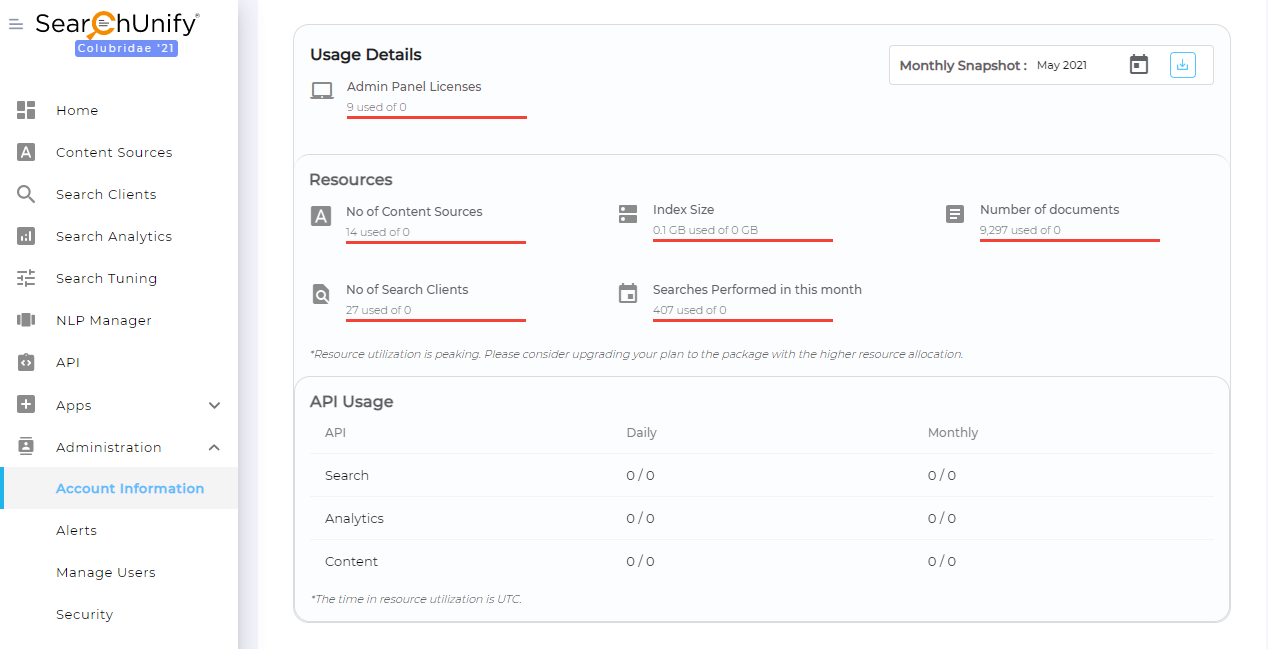
Task: Collapse the Administration menu chevron
Action: (x=214, y=447)
